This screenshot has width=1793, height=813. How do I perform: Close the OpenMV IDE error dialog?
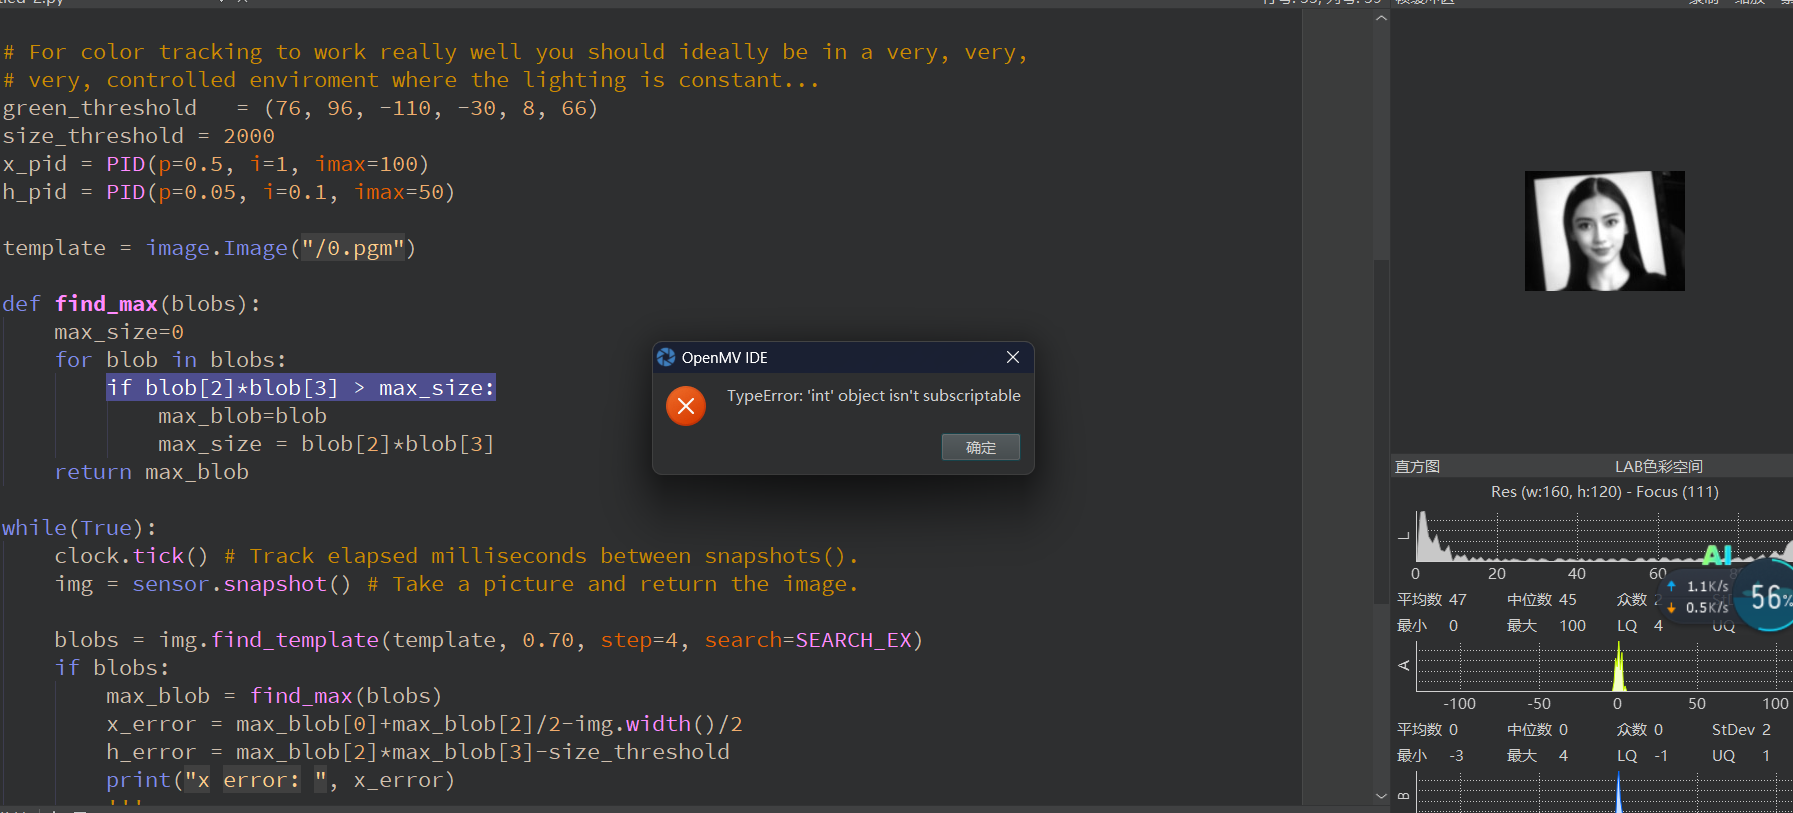[x=1013, y=357]
